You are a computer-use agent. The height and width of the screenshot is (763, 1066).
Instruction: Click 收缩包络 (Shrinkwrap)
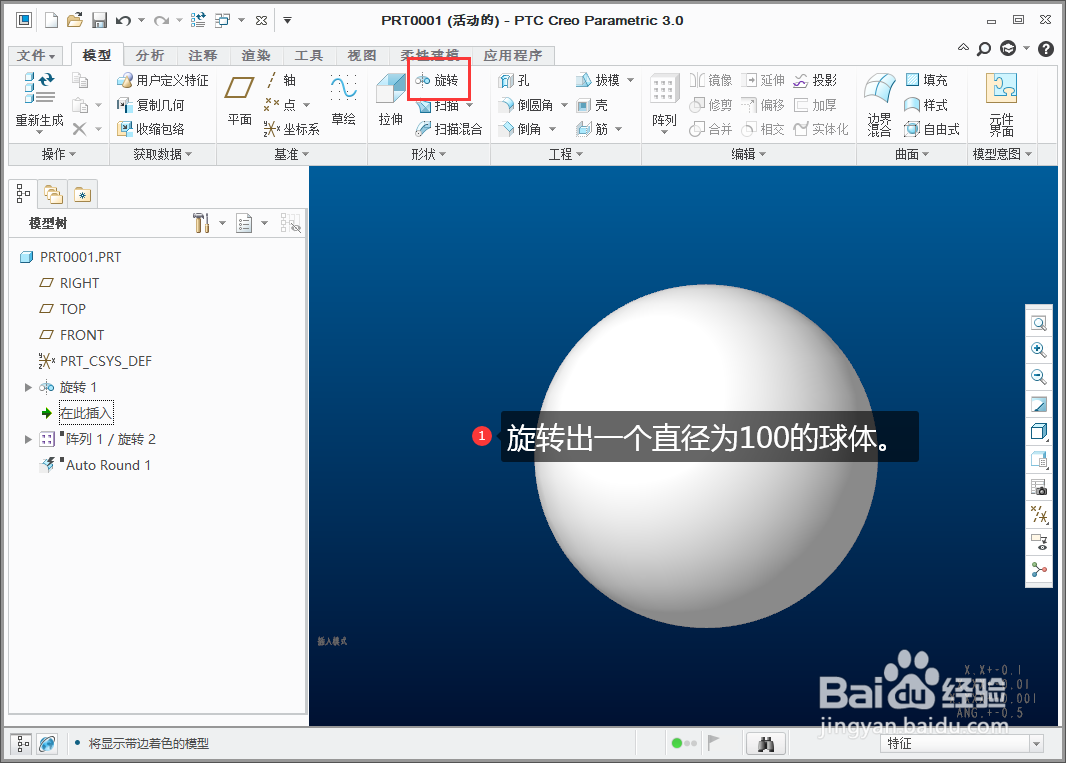(150, 129)
